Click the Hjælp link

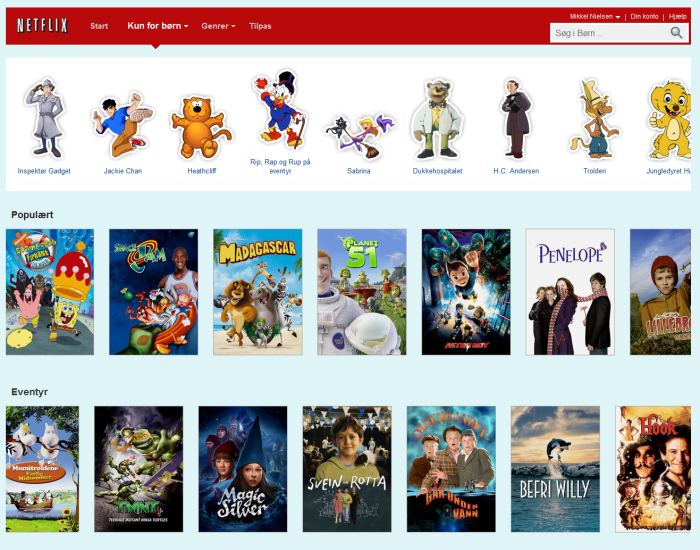point(677,17)
